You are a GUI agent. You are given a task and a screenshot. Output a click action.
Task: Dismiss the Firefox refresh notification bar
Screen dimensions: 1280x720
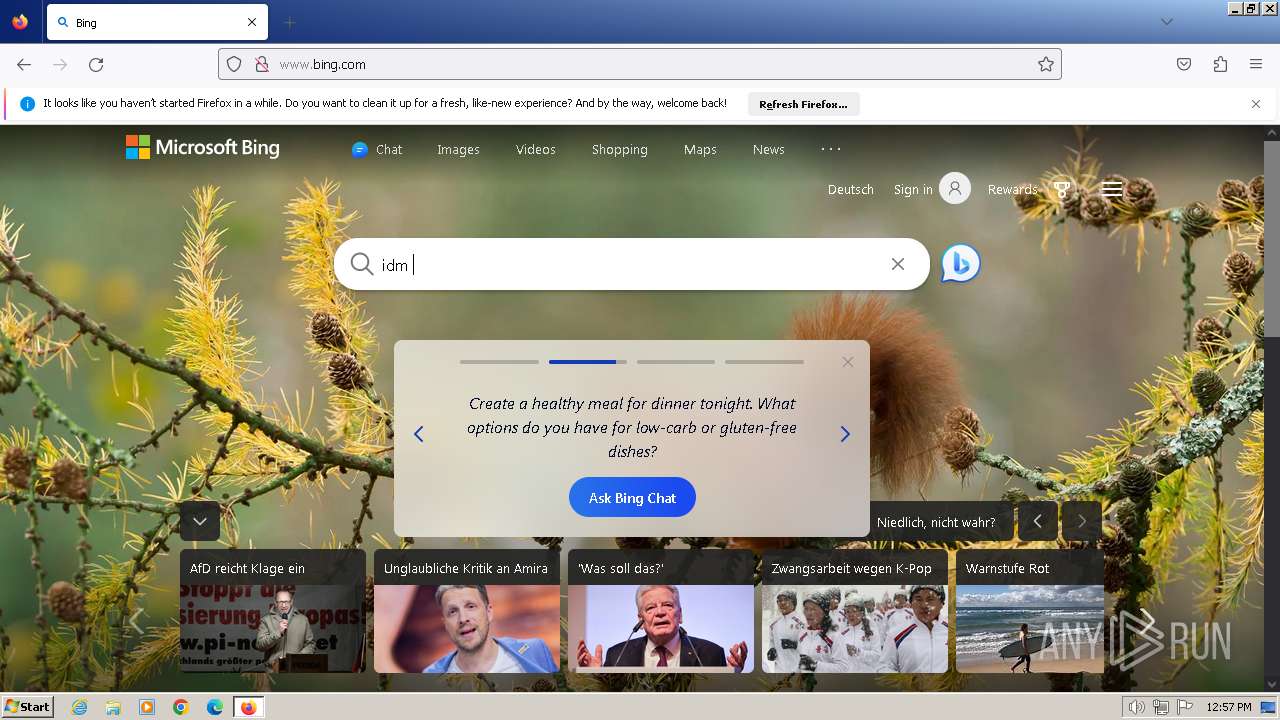1256,104
